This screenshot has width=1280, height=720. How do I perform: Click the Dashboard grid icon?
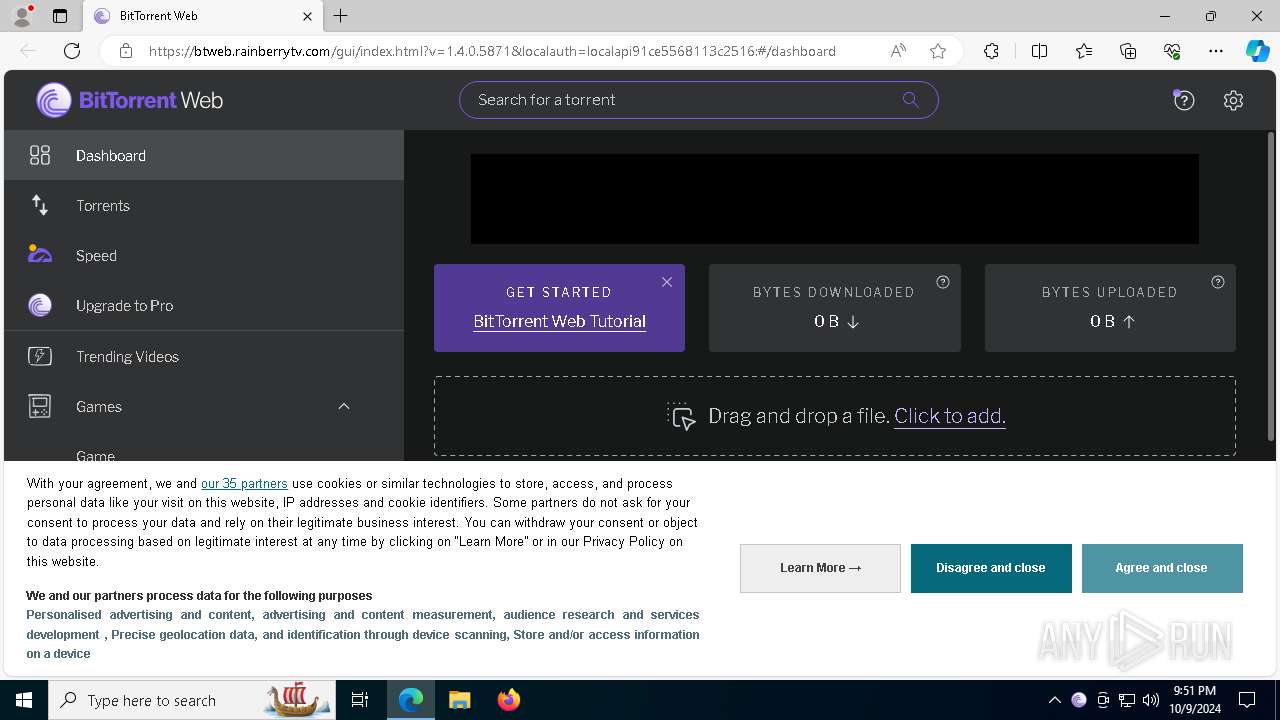click(x=40, y=155)
